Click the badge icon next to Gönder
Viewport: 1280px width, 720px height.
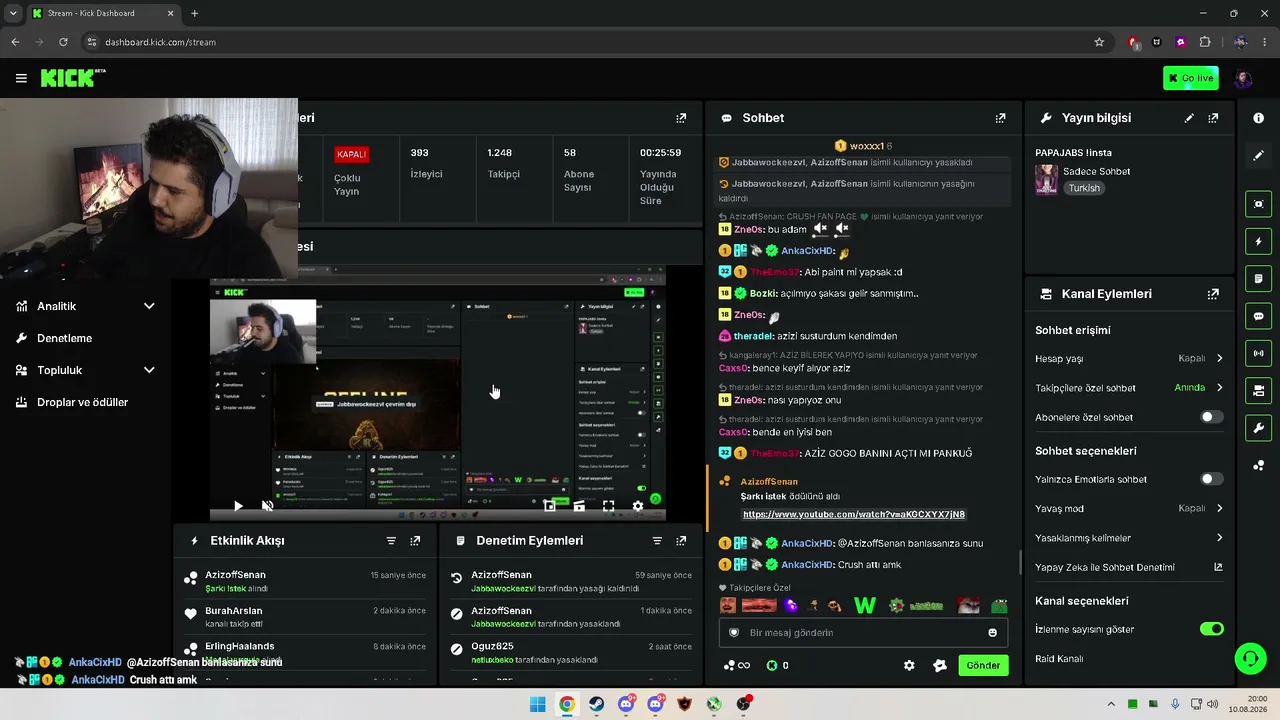(x=940, y=666)
